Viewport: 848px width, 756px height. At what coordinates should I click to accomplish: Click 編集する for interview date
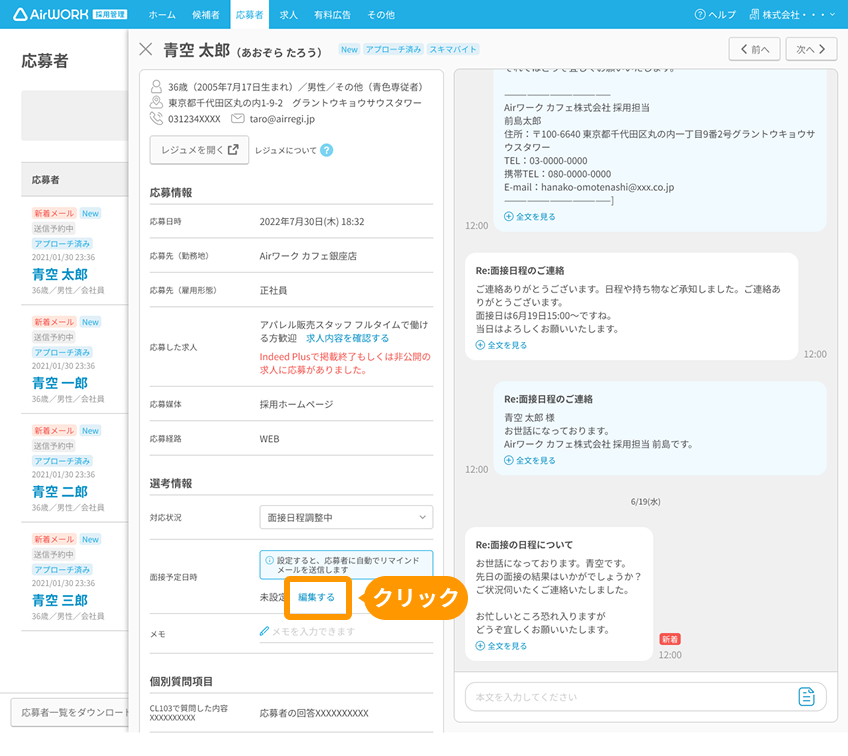pyautogui.click(x=316, y=597)
